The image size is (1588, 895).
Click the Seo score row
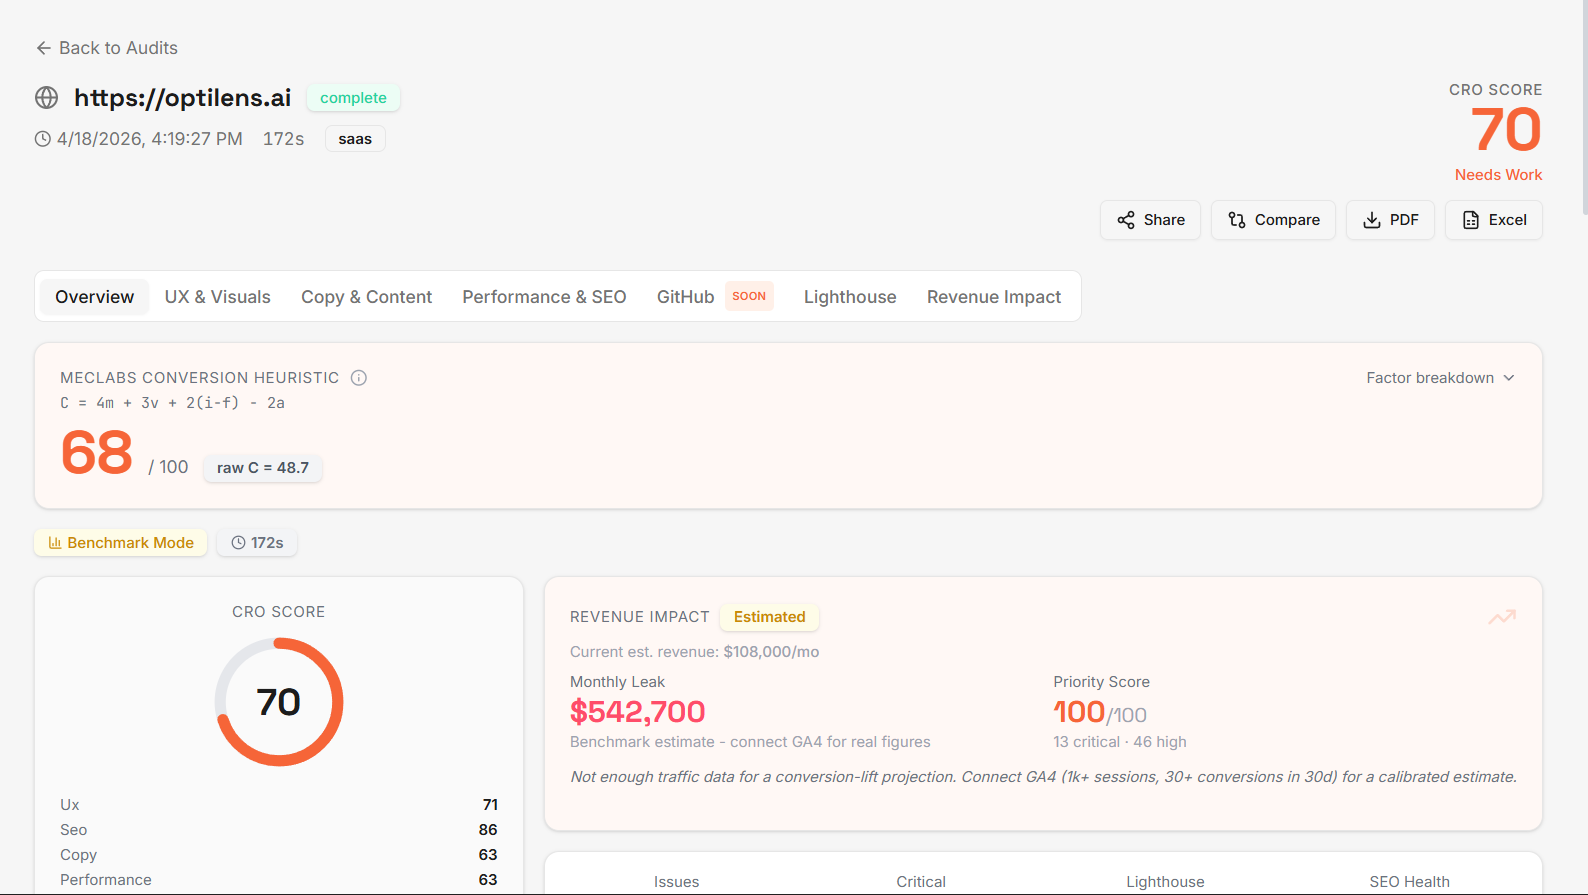coord(279,830)
